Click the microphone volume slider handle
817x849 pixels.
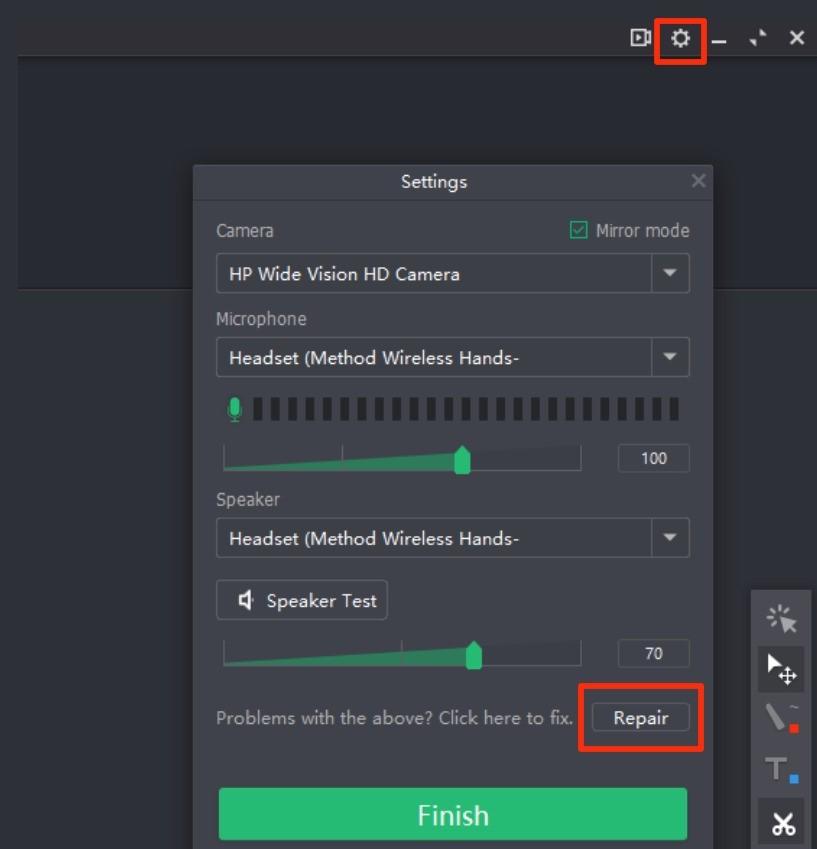462,460
